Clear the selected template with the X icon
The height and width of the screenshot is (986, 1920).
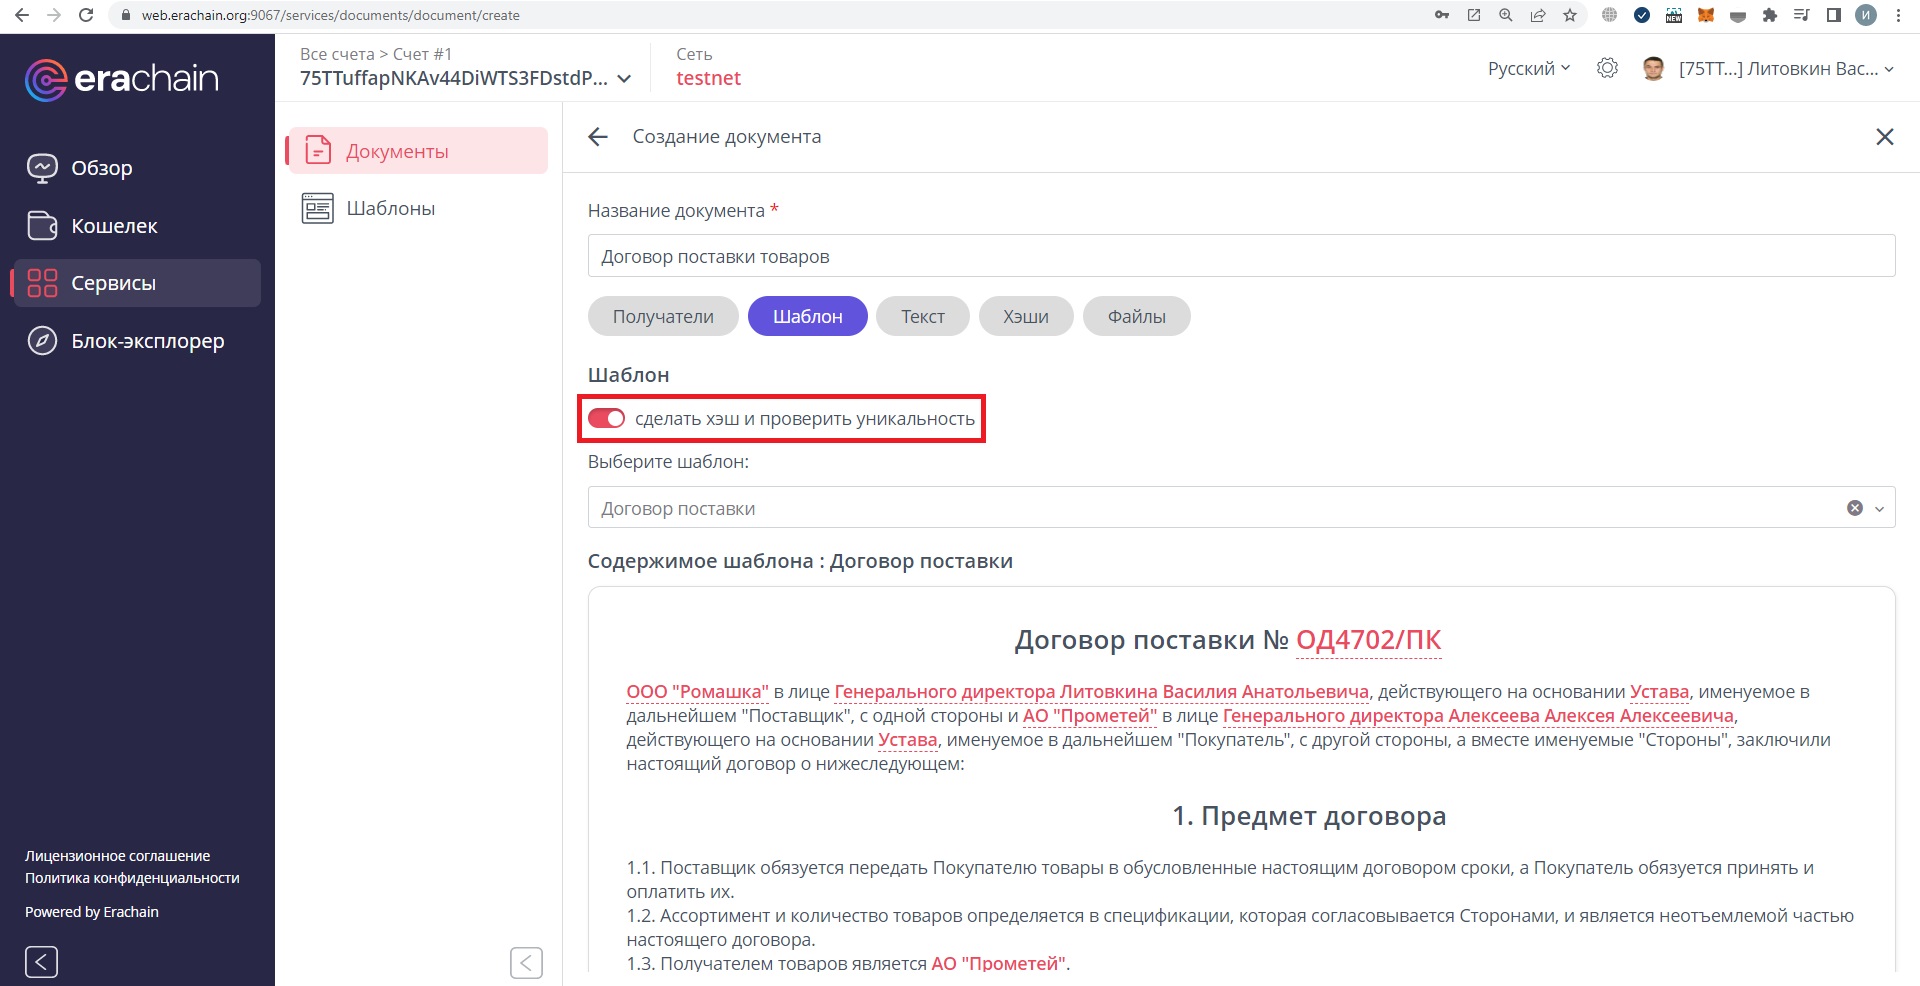click(x=1856, y=507)
